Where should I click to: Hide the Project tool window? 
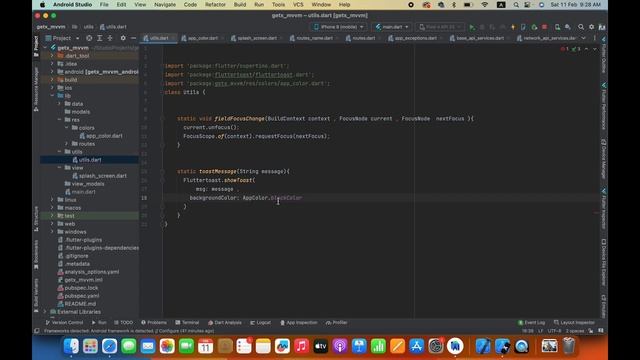133,38
